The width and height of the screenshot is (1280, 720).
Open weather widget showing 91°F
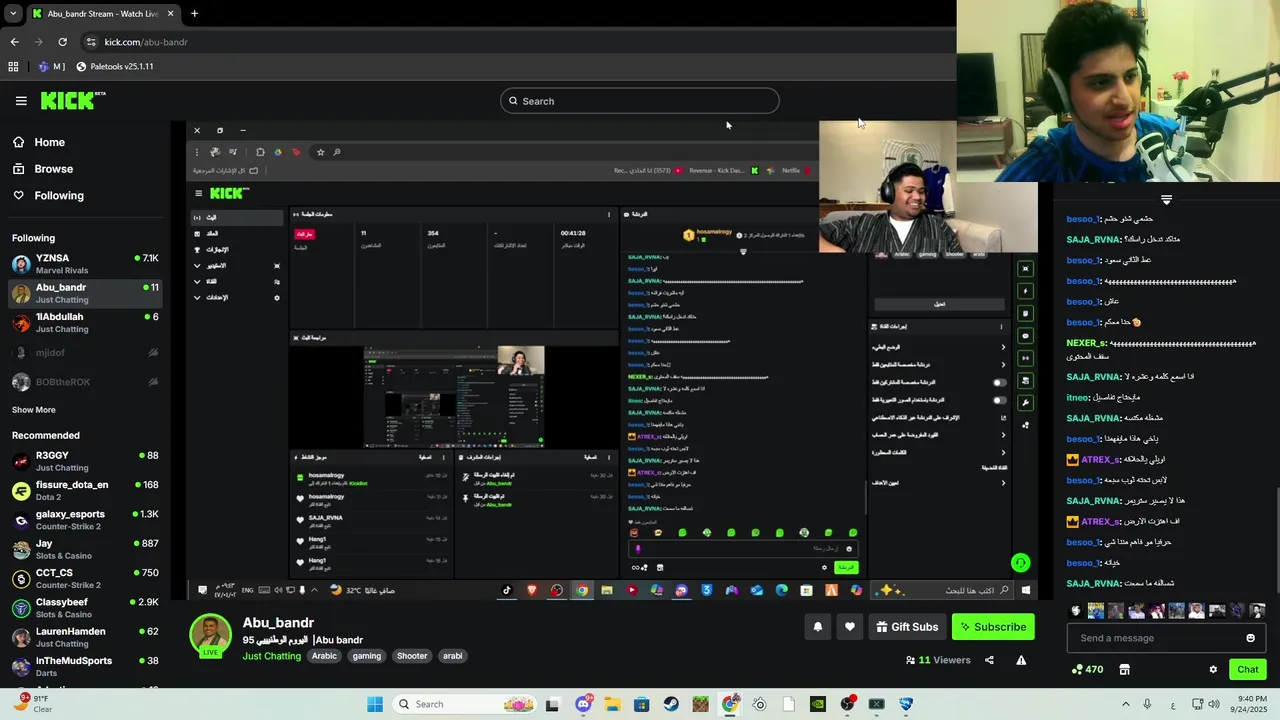point(32,704)
